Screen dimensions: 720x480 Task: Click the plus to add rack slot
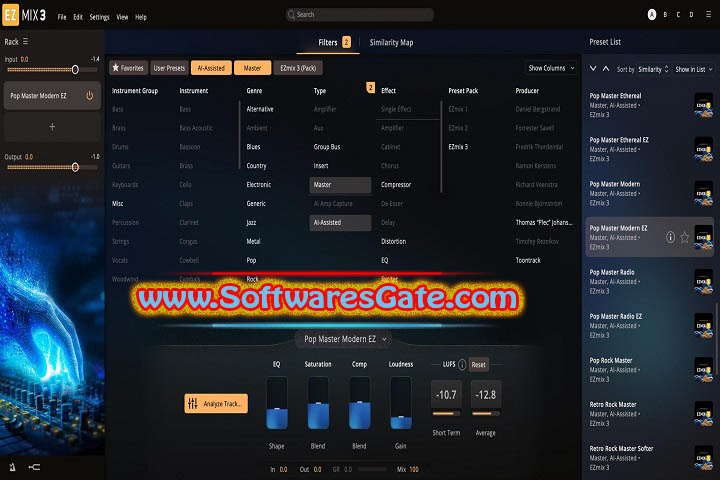tap(52, 127)
